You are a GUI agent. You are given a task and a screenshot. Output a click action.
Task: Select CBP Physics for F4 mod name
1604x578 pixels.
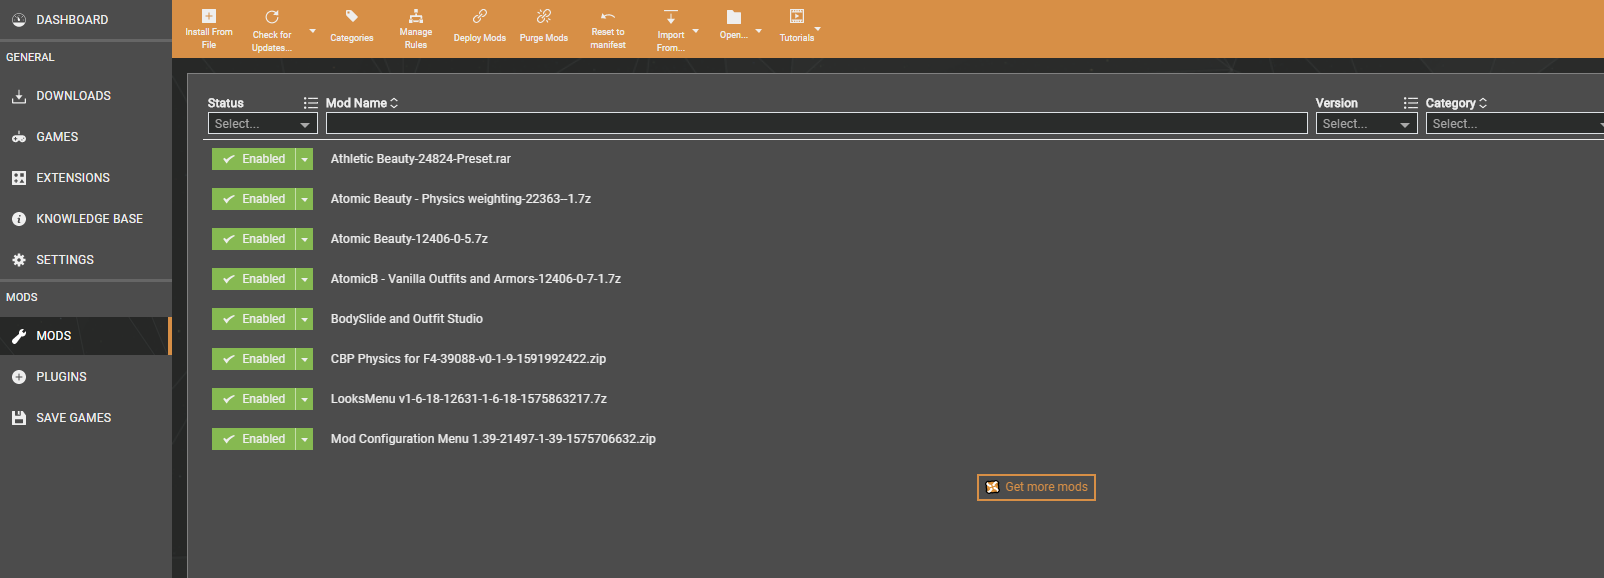pyautogui.click(x=468, y=359)
